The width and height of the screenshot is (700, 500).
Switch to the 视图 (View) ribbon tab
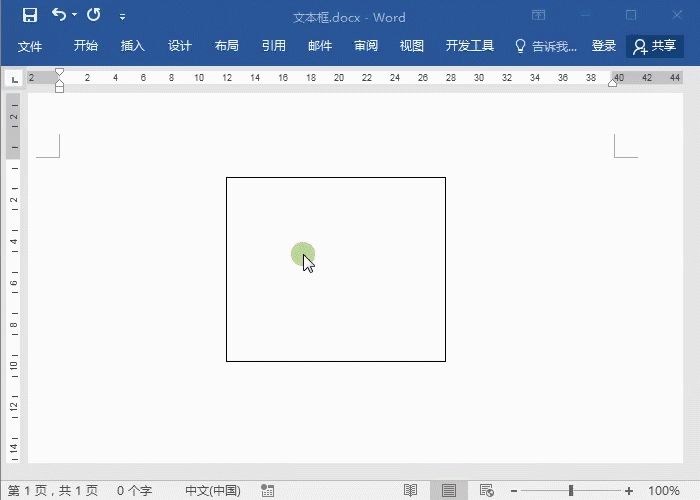pos(412,46)
